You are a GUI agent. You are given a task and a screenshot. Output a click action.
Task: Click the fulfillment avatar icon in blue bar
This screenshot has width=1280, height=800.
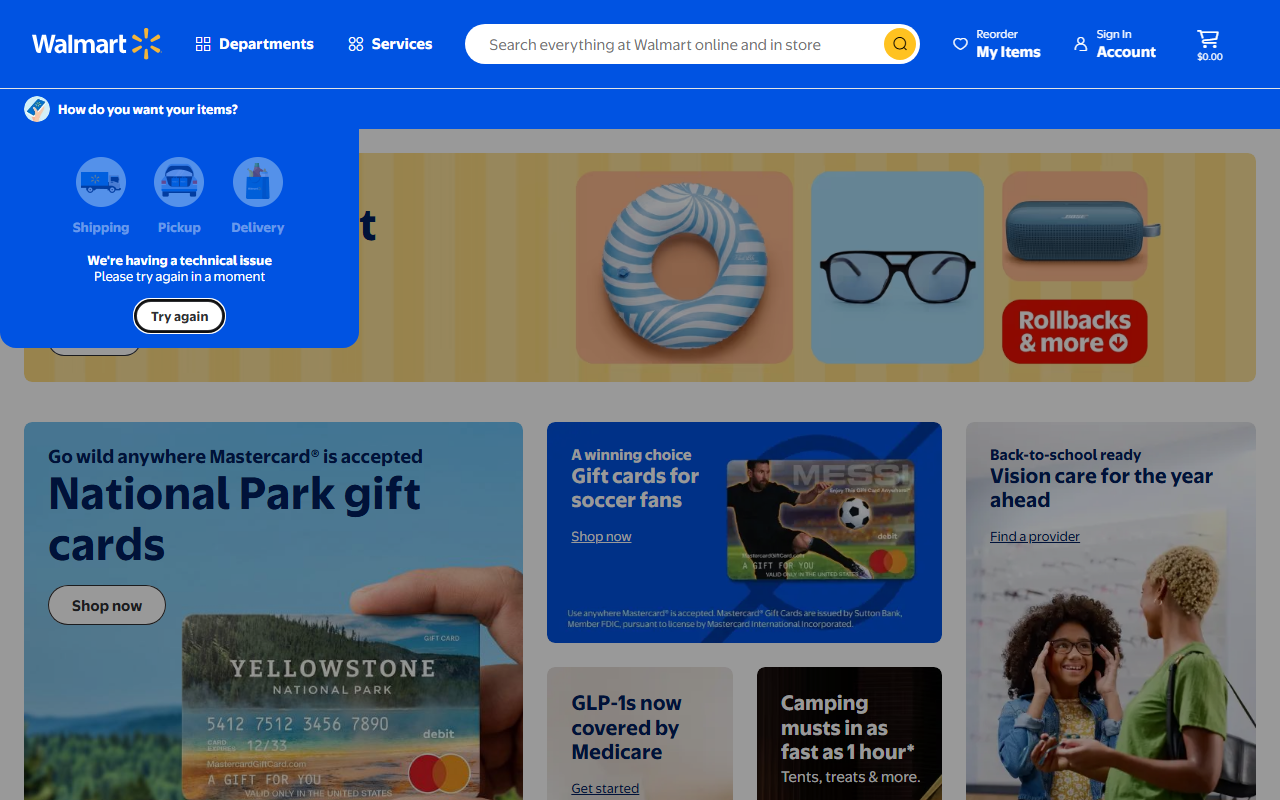point(37,109)
